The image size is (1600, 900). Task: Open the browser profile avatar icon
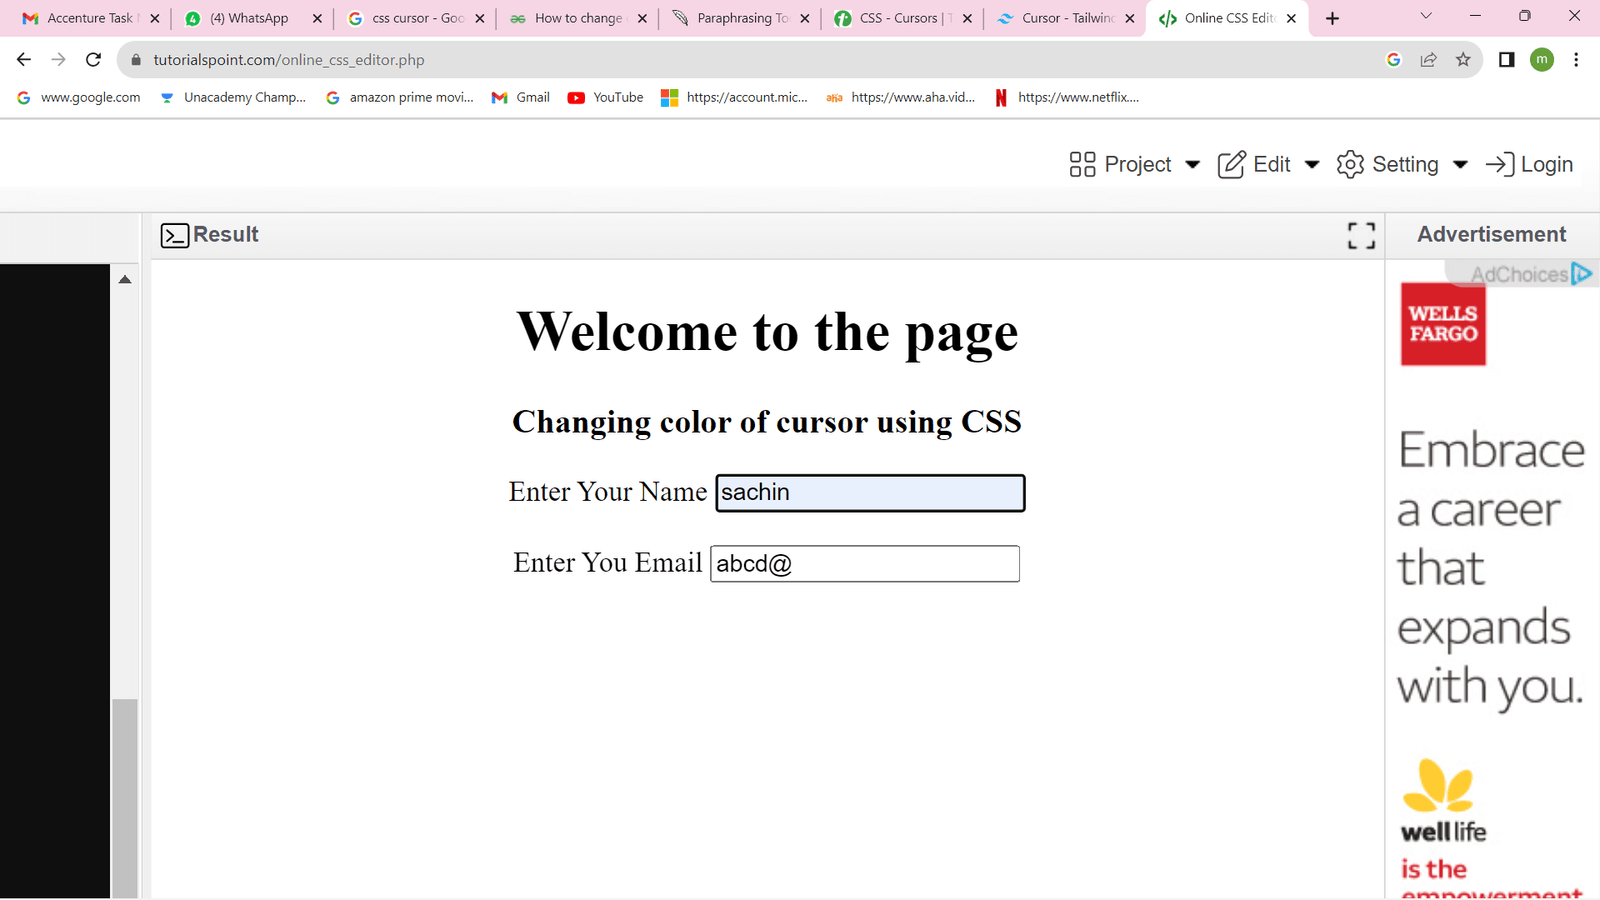(1541, 60)
